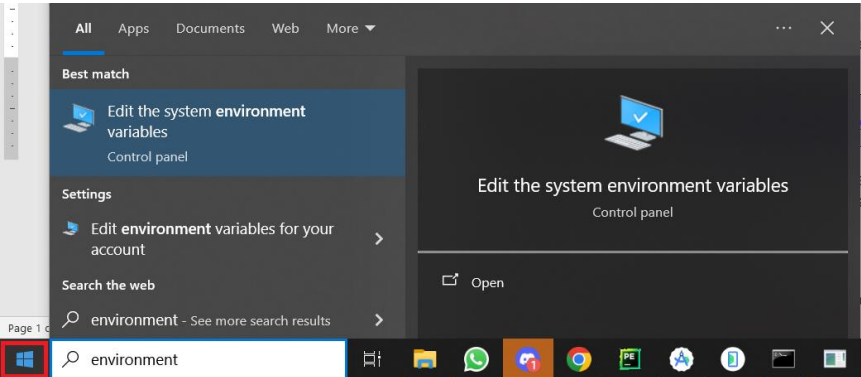
Task: Click Control panel label under best match
Action: [147, 157]
